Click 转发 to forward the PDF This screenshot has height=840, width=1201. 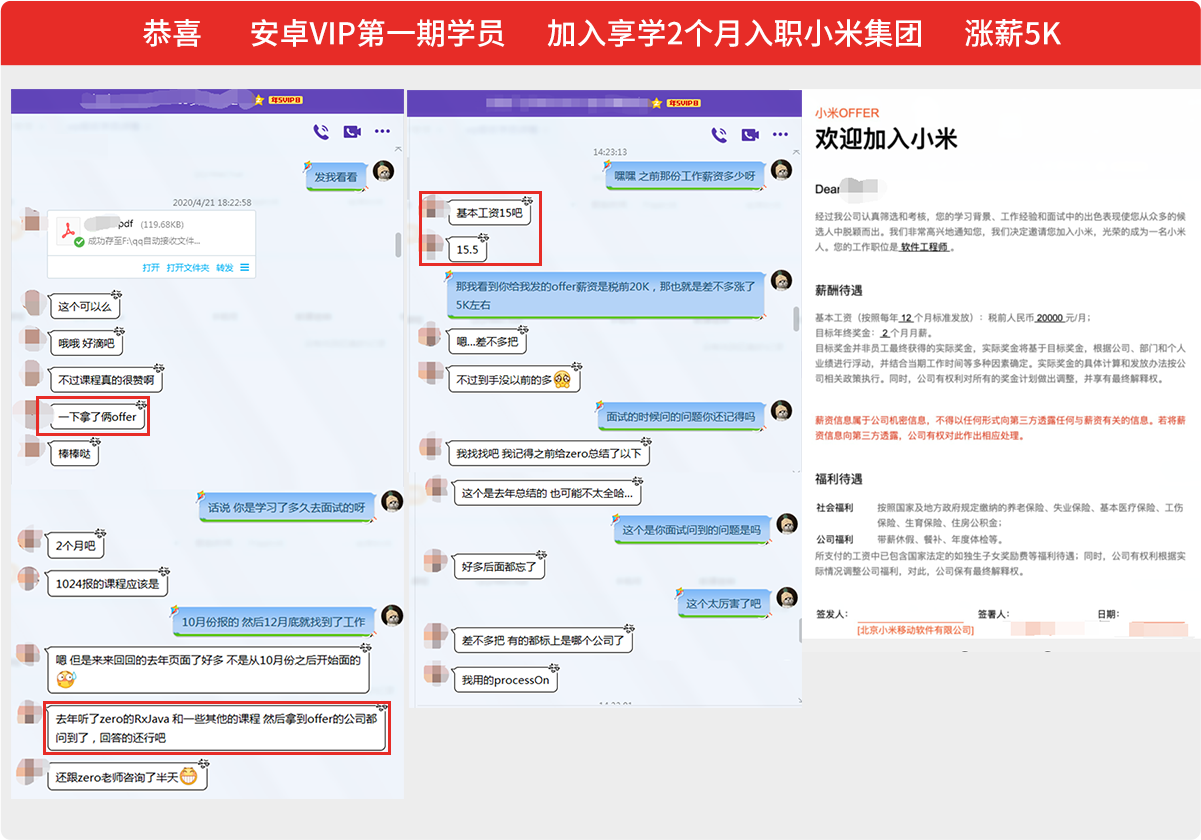[x=225, y=268]
